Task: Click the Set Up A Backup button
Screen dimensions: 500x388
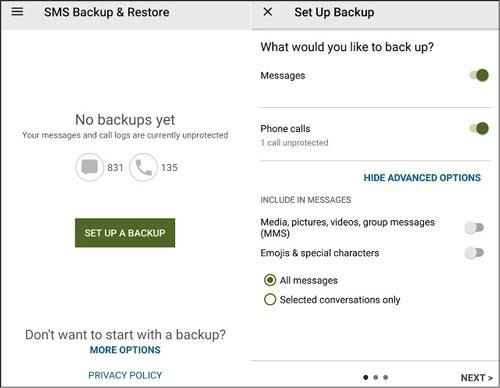Action: [125, 233]
